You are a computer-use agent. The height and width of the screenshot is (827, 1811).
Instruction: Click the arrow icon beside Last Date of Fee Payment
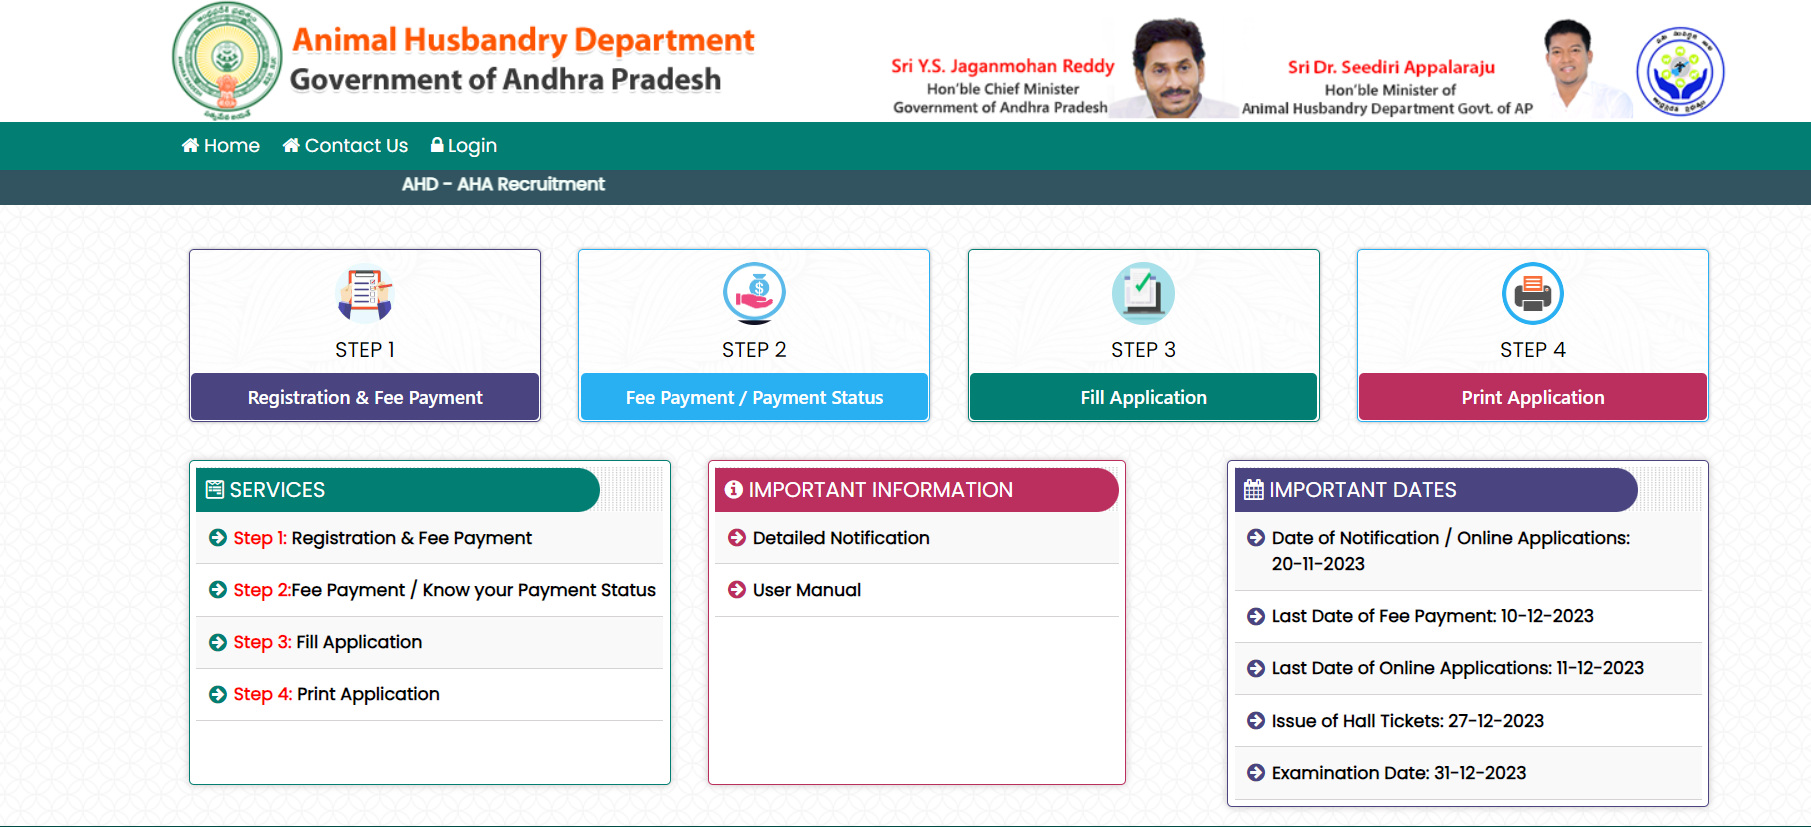(x=1256, y=616)
